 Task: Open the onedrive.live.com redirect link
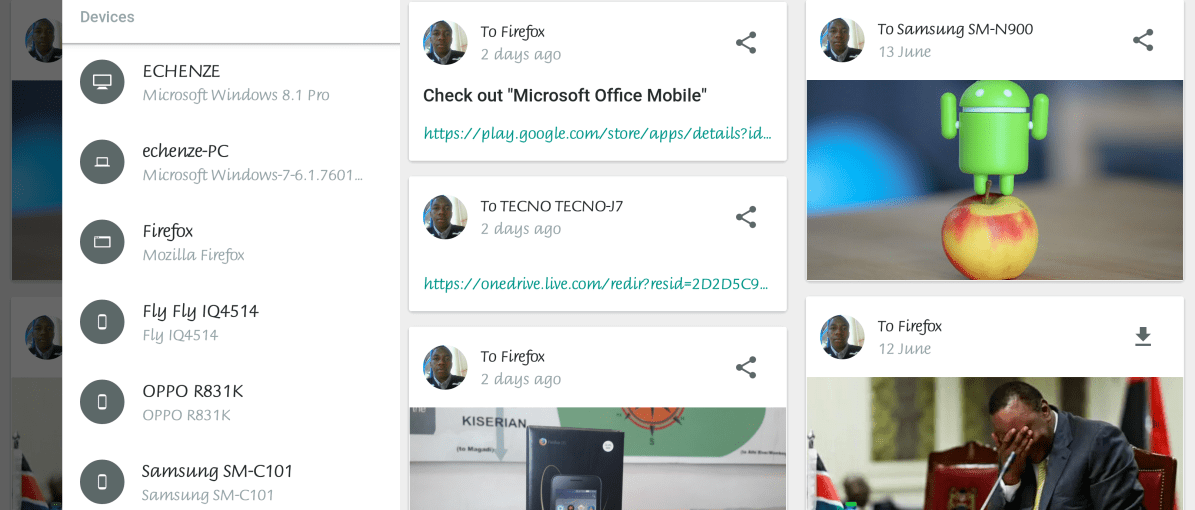tap(598, 284)
